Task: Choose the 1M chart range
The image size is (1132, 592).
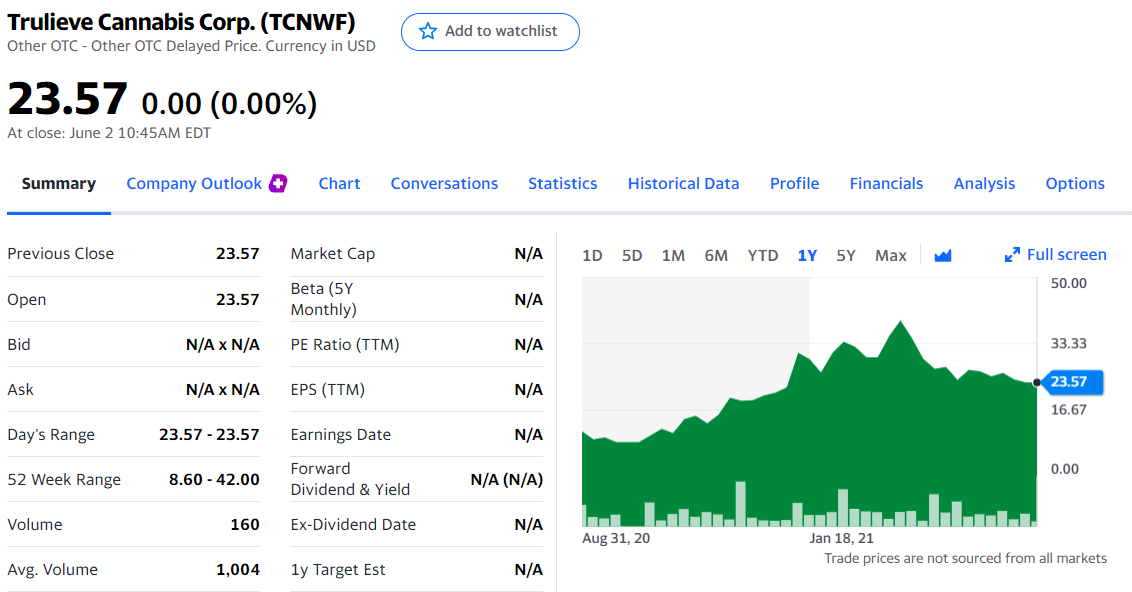Action: pyautogui.click(x=673, y=256)
